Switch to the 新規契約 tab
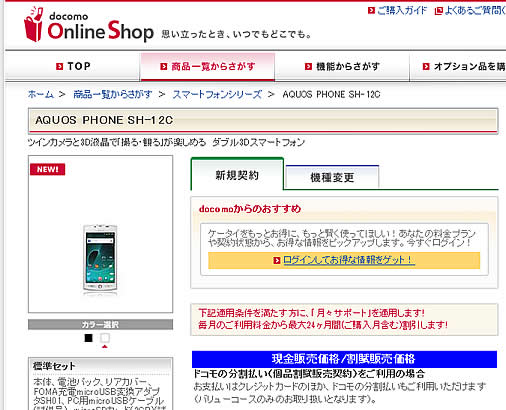The height and width of the screenshot is (410, 506). [237, 175]
